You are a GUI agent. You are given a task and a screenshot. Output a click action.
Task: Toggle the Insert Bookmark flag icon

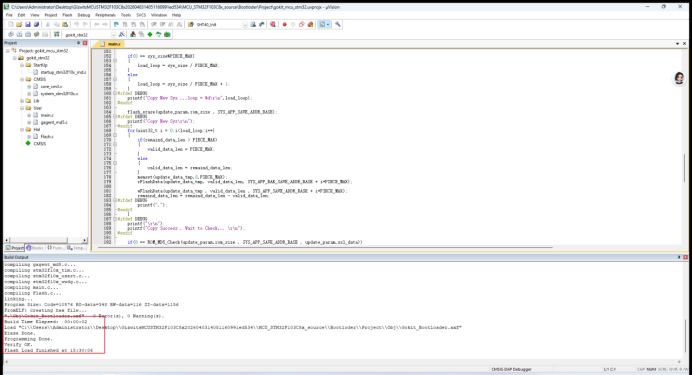pos(116,24)
